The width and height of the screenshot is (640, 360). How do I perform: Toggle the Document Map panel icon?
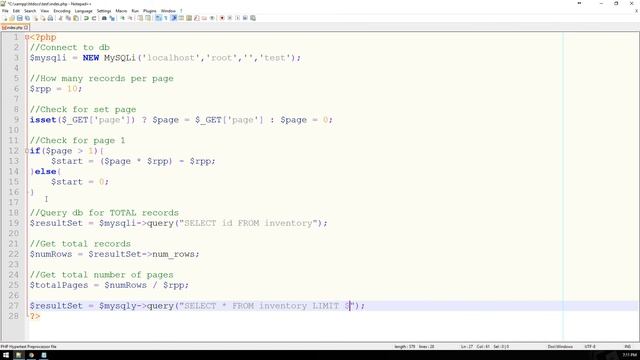coord(189,18)
